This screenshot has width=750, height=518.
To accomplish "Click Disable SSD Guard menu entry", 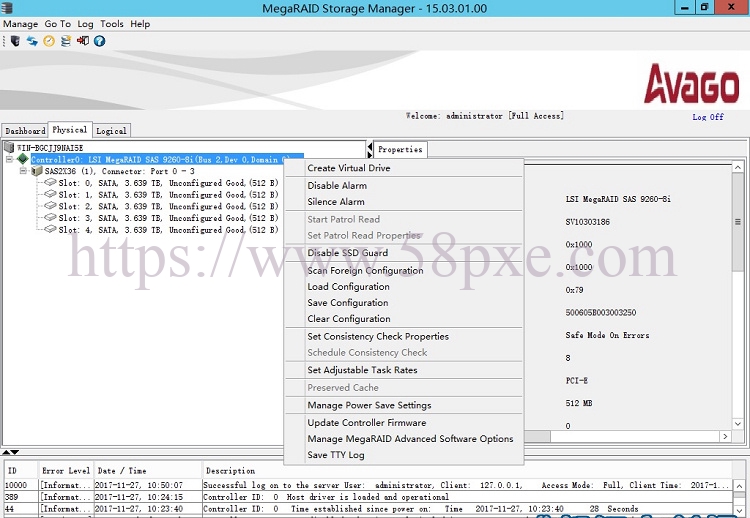I will click(404, 253).
